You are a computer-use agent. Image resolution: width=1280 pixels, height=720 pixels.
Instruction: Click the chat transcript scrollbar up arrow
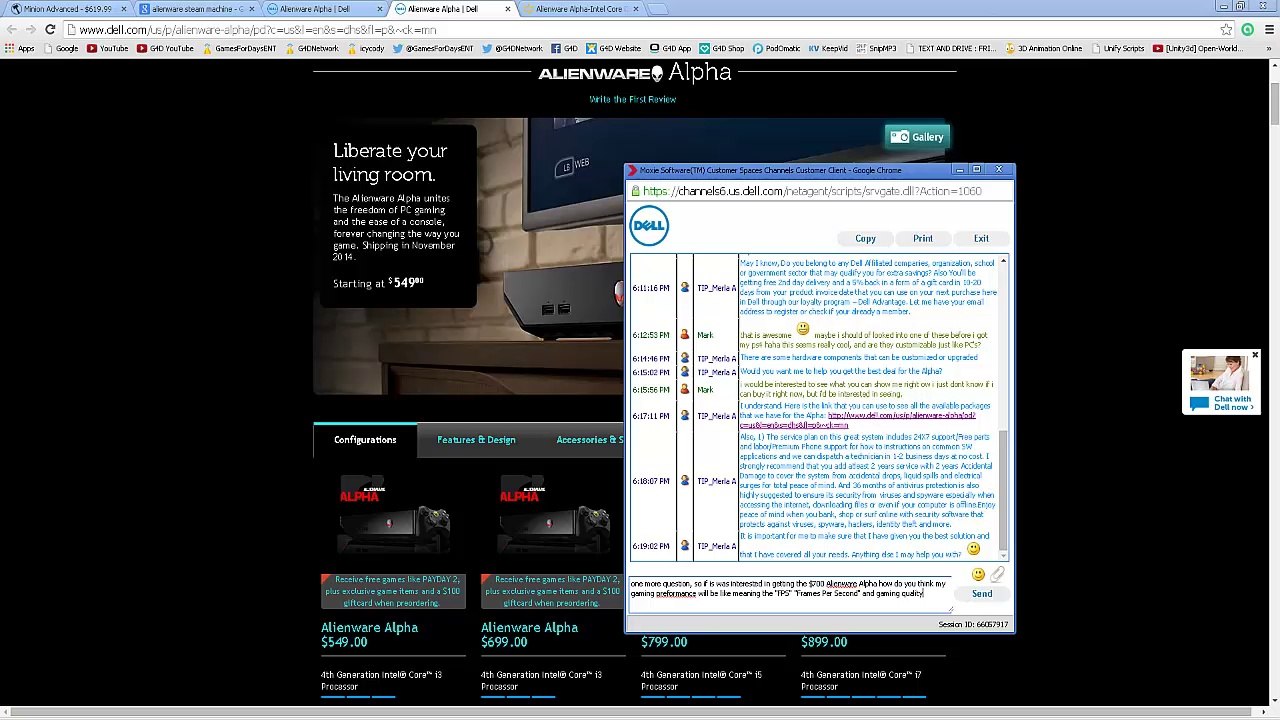[1003, 260]
